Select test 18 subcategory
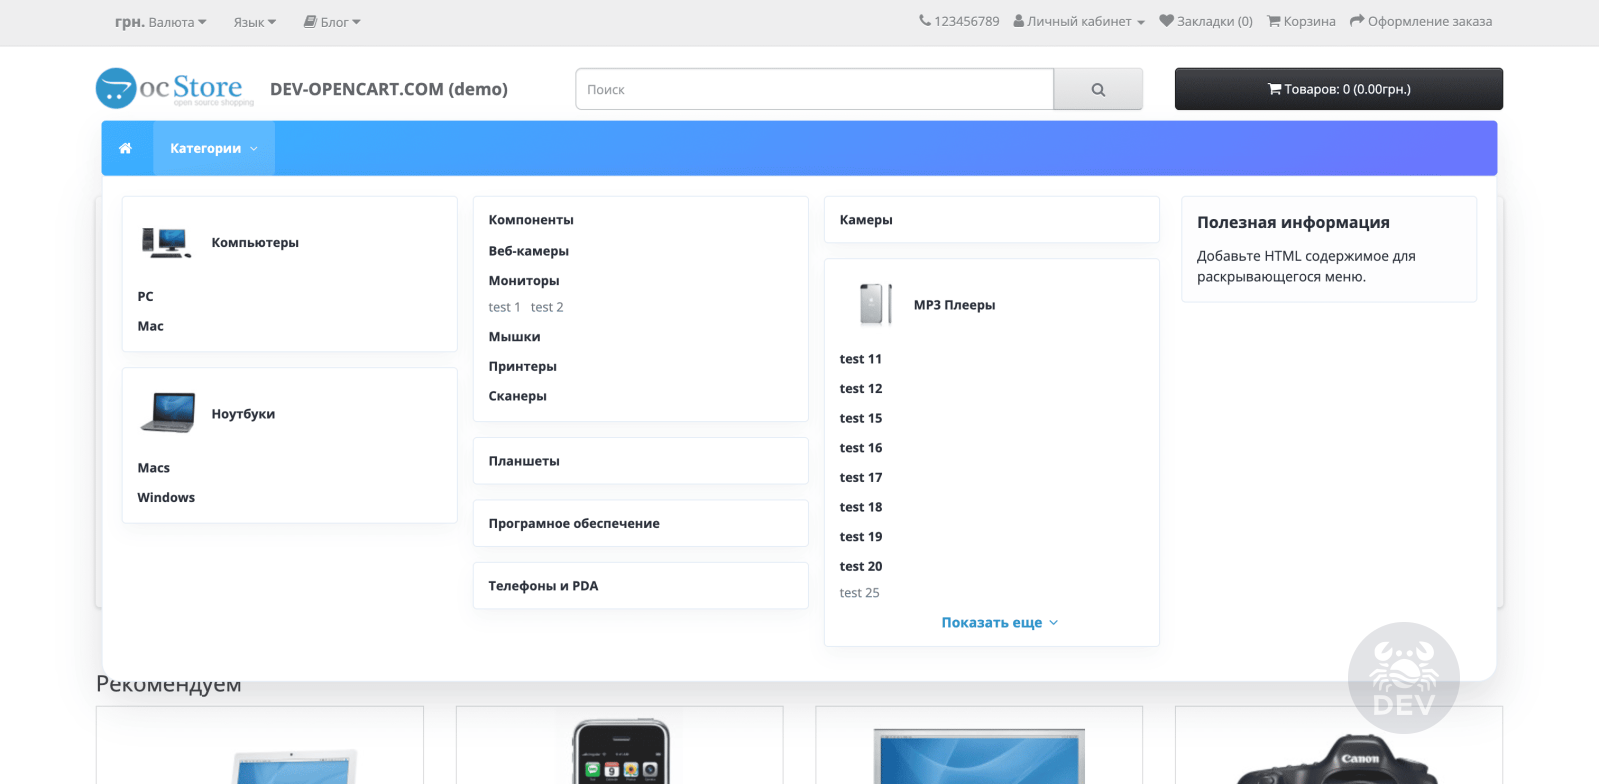This screenshot has width=1600, height=784. (x=861, y=507)
